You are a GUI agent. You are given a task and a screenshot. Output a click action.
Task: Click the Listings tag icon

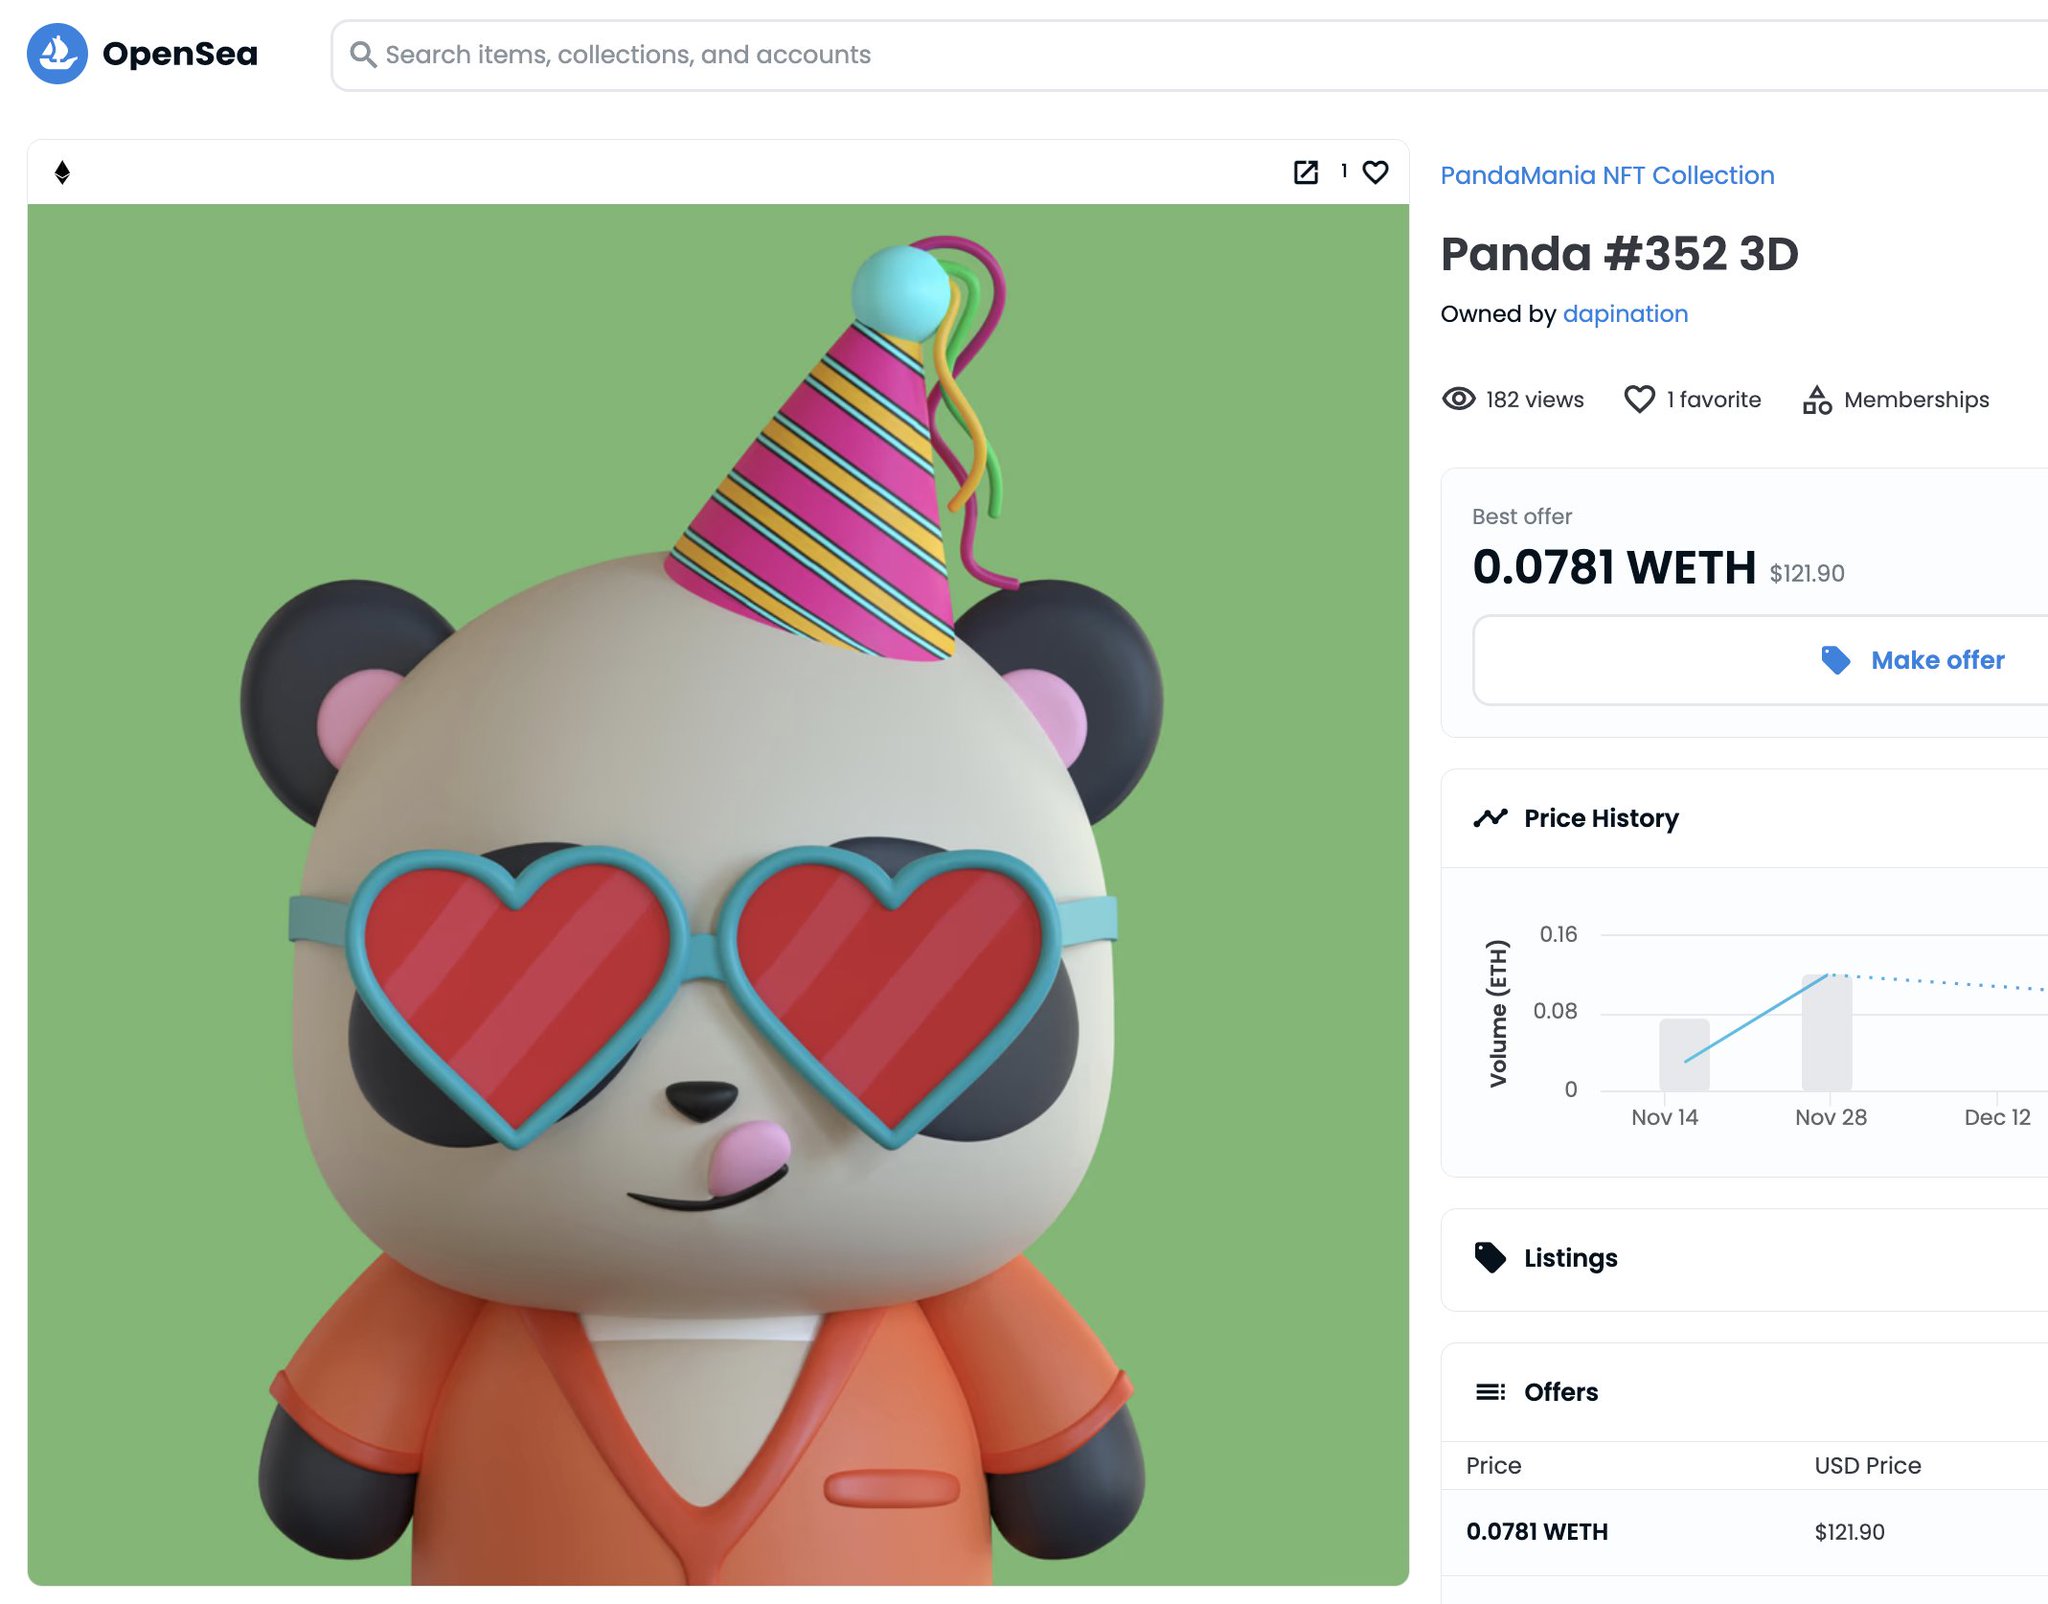[x=1490, y=1257]
